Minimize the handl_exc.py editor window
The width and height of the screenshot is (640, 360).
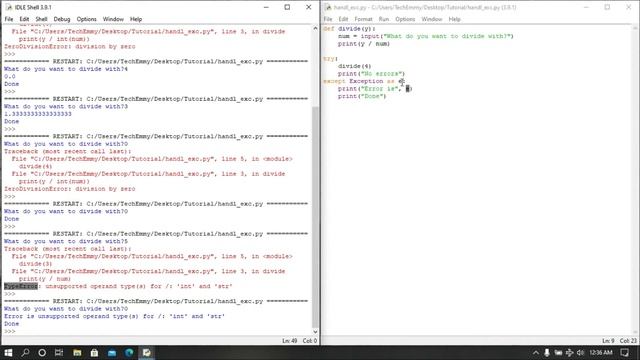coord(586,7)
